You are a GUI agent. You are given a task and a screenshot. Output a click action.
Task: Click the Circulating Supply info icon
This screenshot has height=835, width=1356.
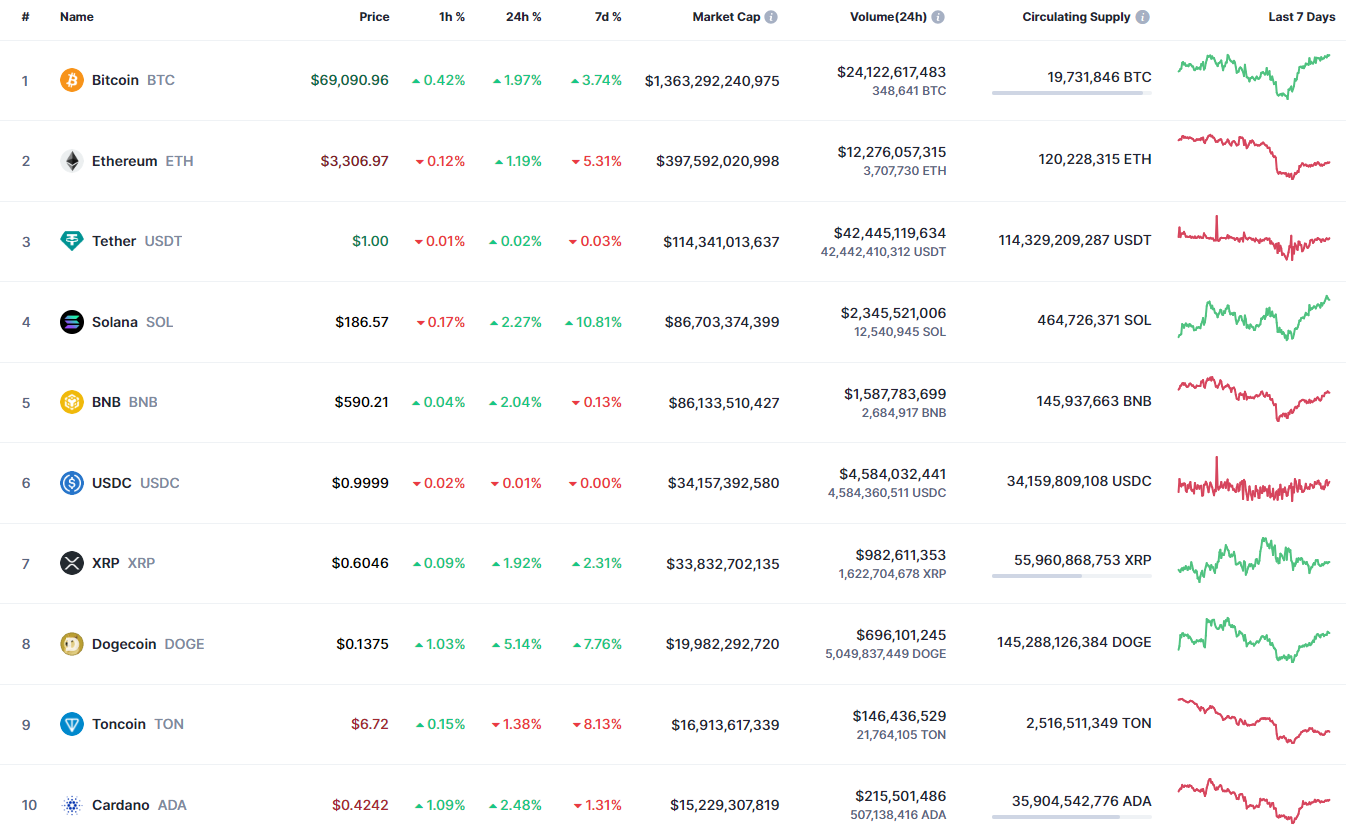pos(1142,17)
